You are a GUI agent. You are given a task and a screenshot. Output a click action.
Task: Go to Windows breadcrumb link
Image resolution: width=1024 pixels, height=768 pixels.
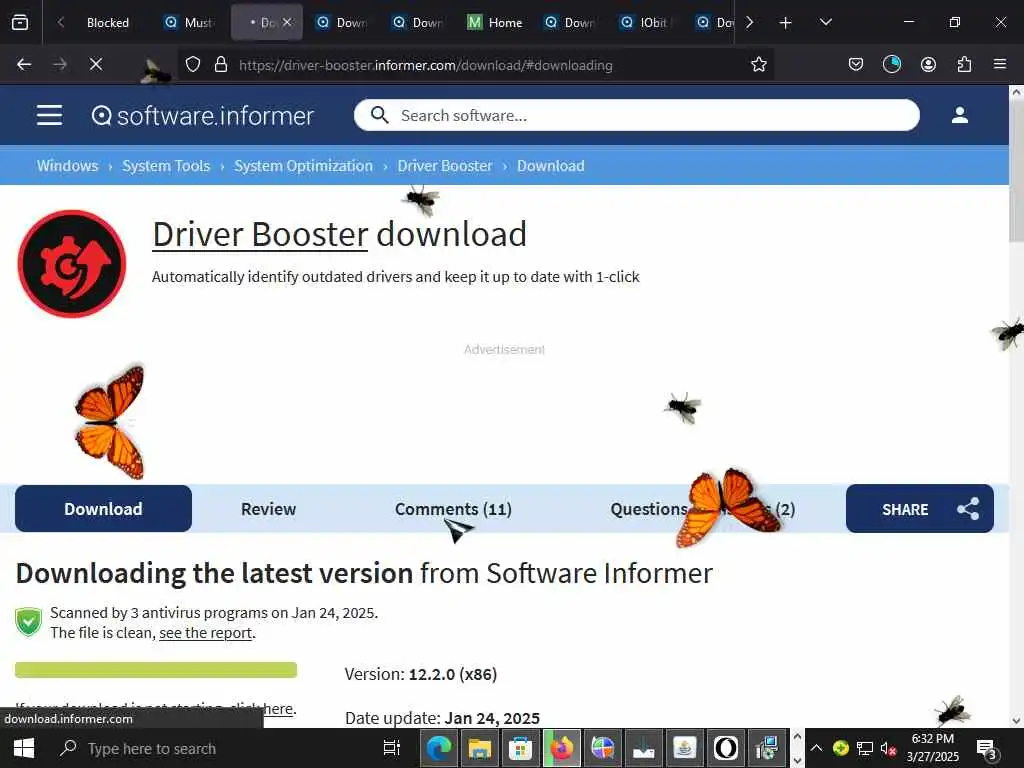(67, 166)
